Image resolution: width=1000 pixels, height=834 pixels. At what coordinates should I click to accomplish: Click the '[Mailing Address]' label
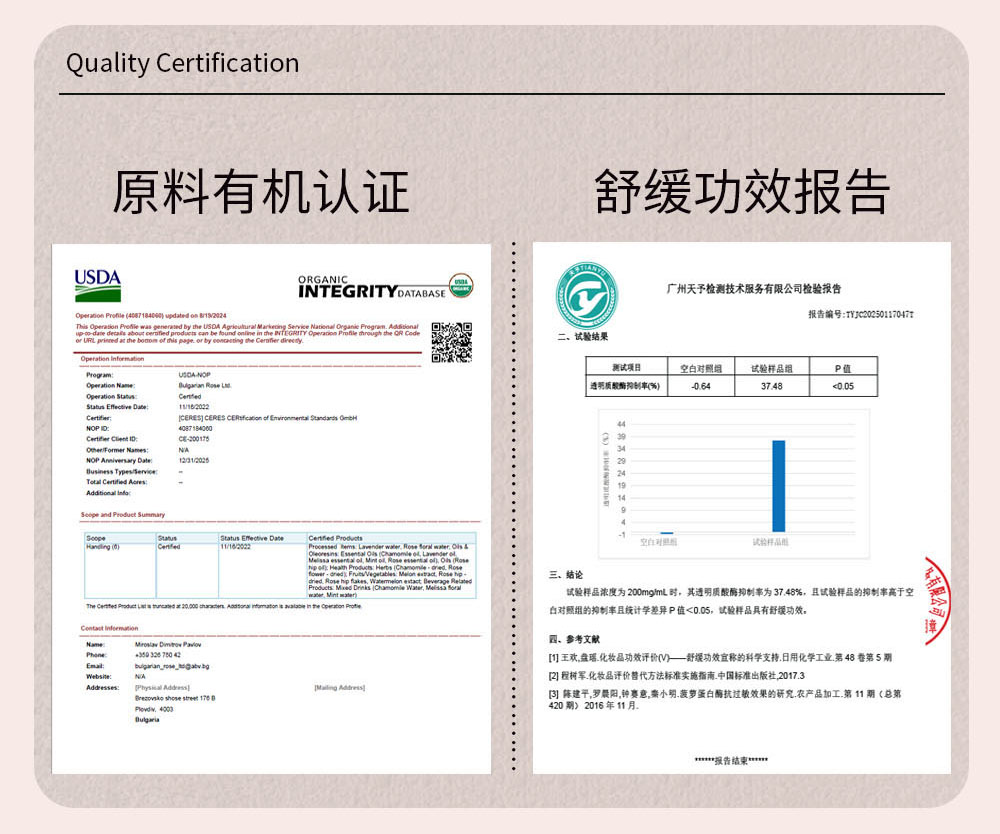(x=340, y=687)
